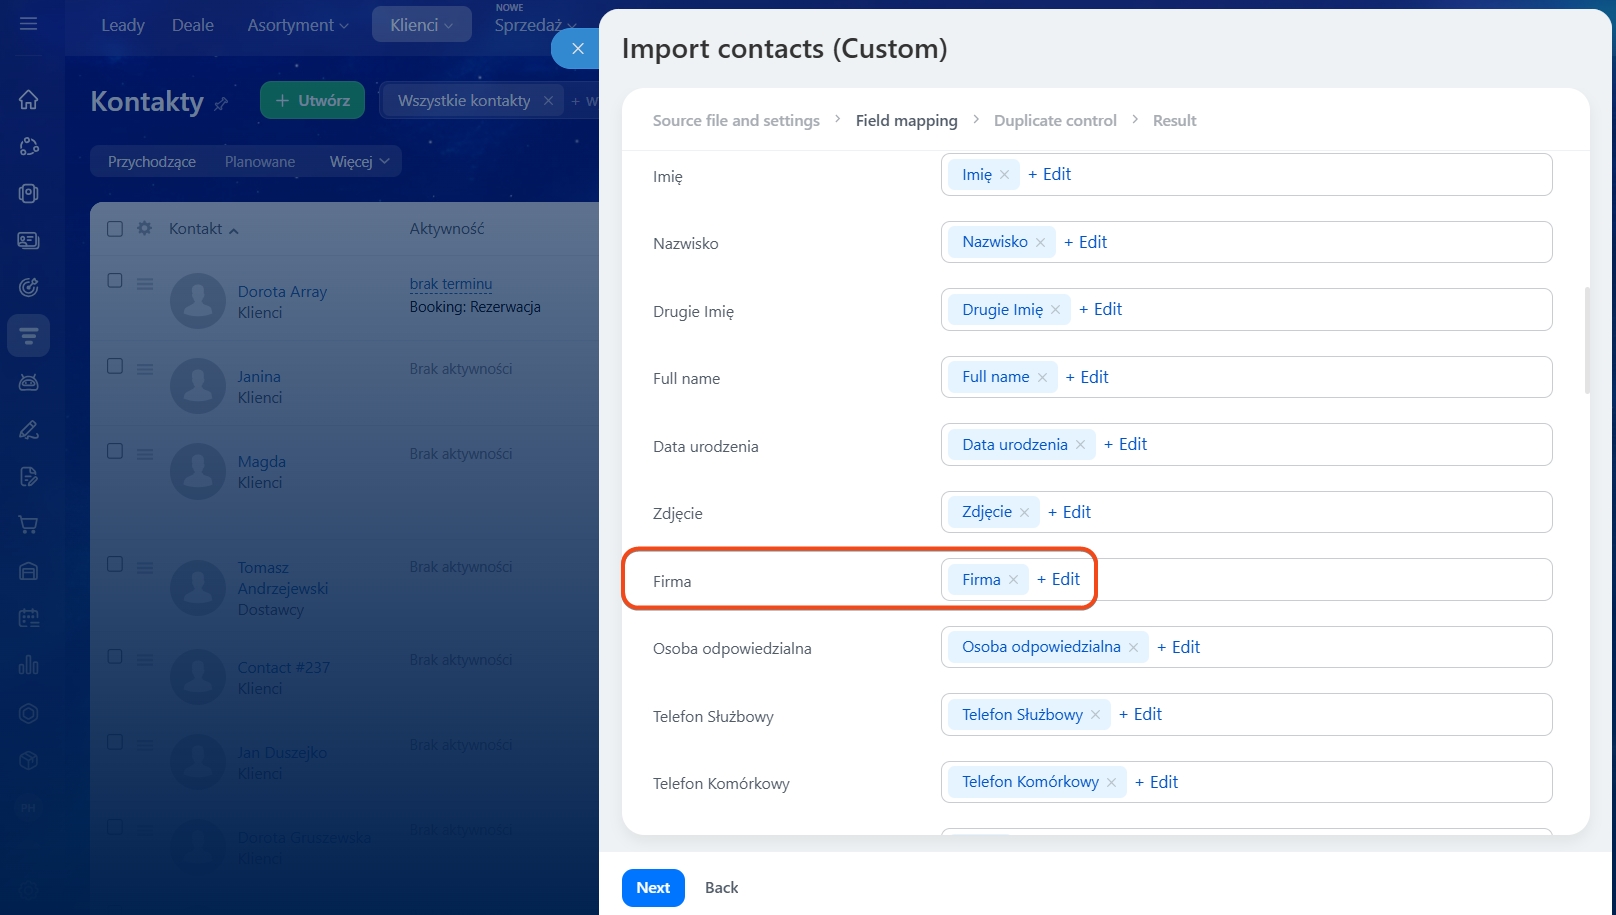Go to Source file and settings step

[x=735, y=120]
